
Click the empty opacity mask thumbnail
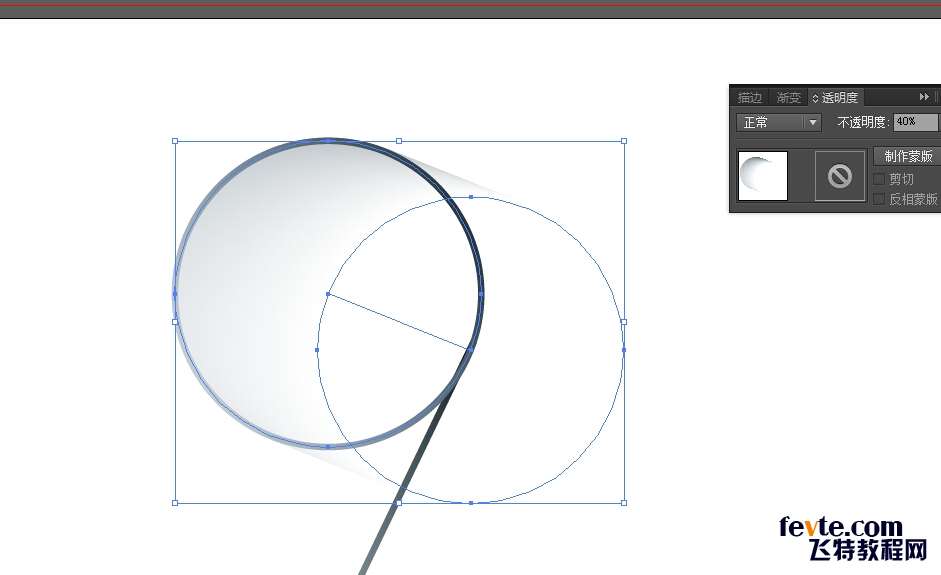click(840, 176)
